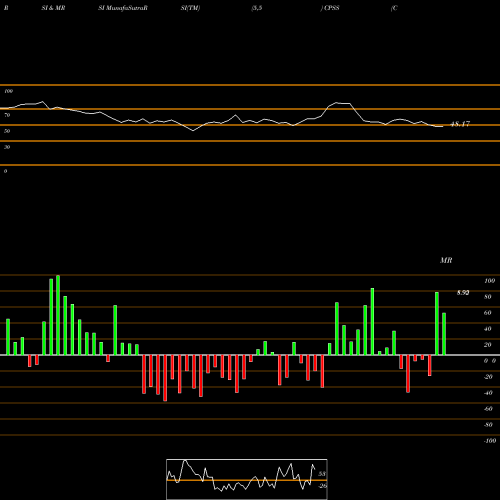This screenshot has width=500, height=500.
Task: Open the mini RSI overview chart thumbnail
Action: [247, 479]
